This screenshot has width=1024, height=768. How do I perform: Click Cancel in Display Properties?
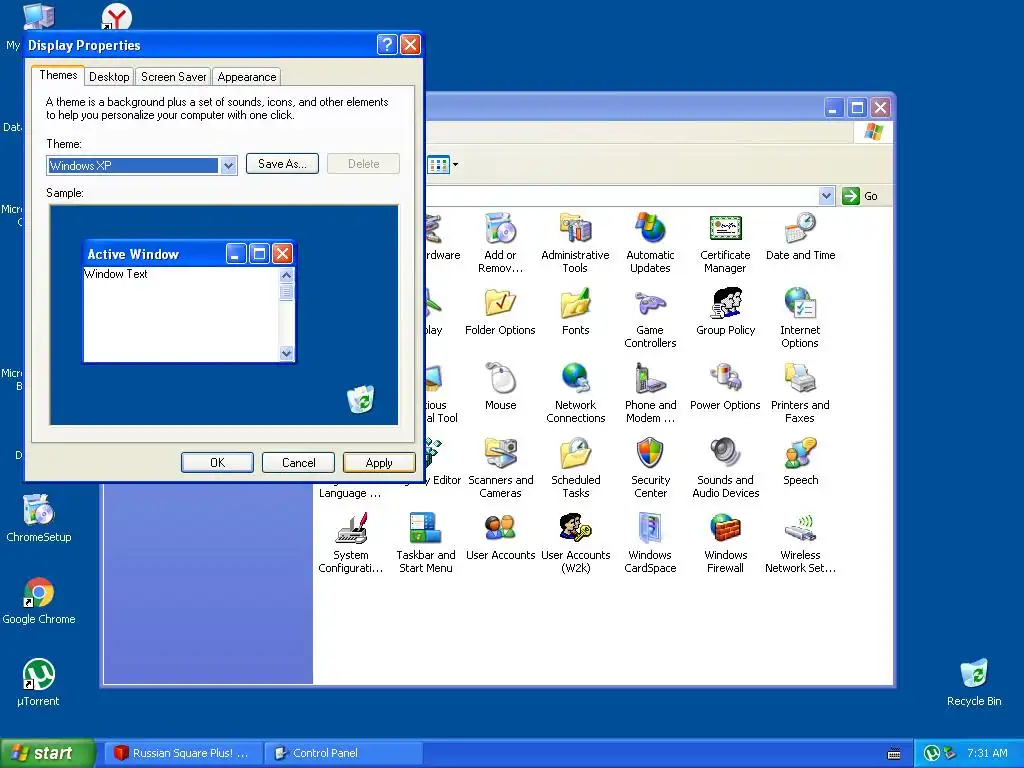click(x=298, y=462)
